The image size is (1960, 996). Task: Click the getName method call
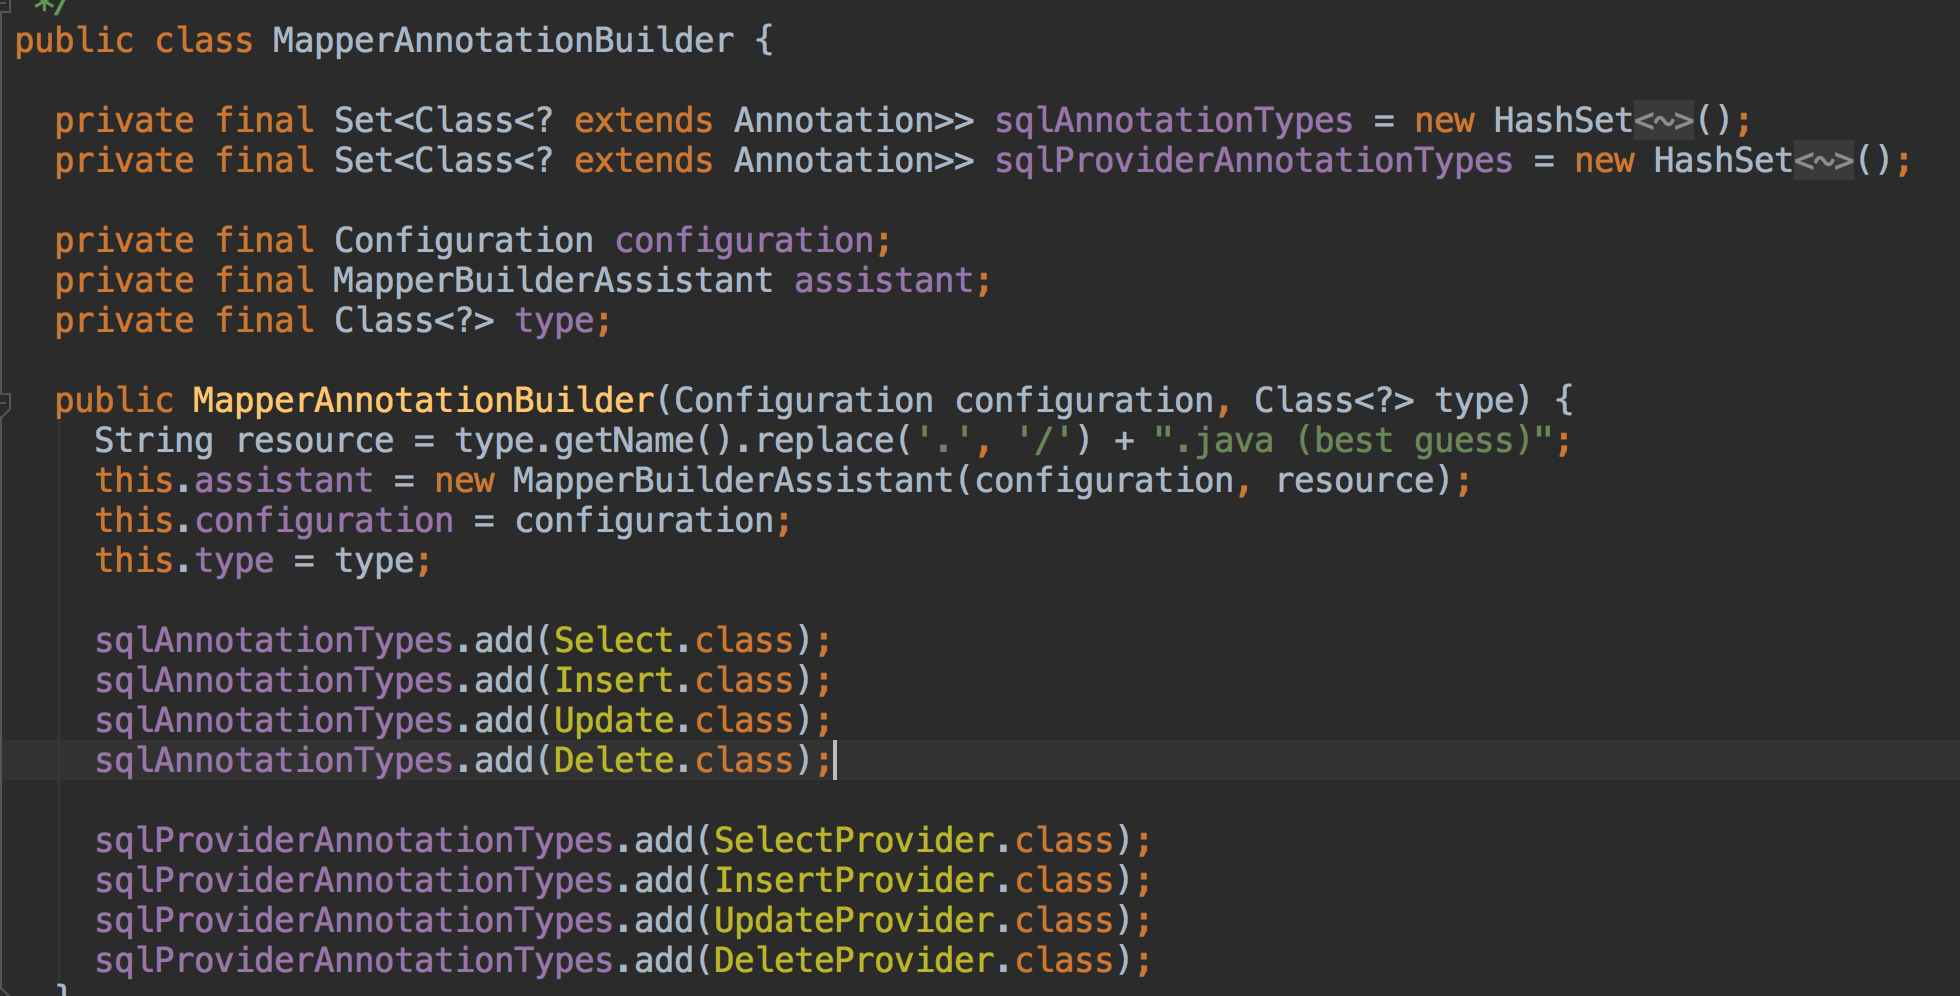click(623, 441)
